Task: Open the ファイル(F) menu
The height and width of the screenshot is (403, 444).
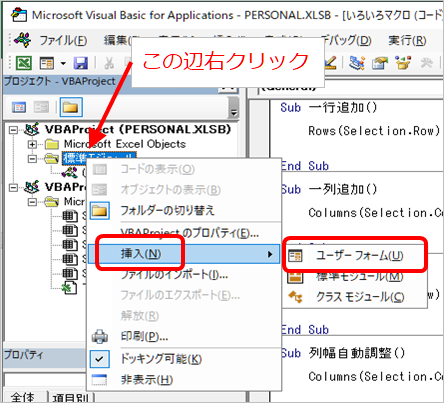Action: point(63,41)
